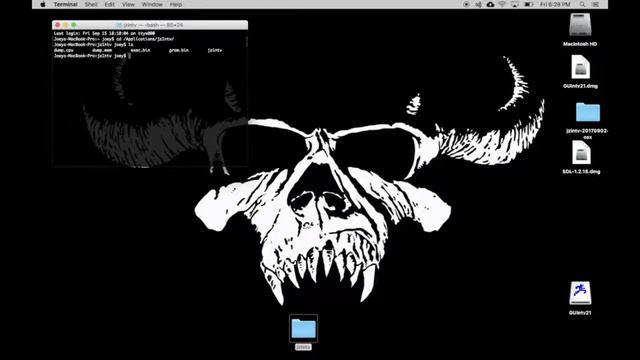Click jzintv in the Terminal listing
The width and height of the screenshot is (640, 360).
click(x=215, y=50)
